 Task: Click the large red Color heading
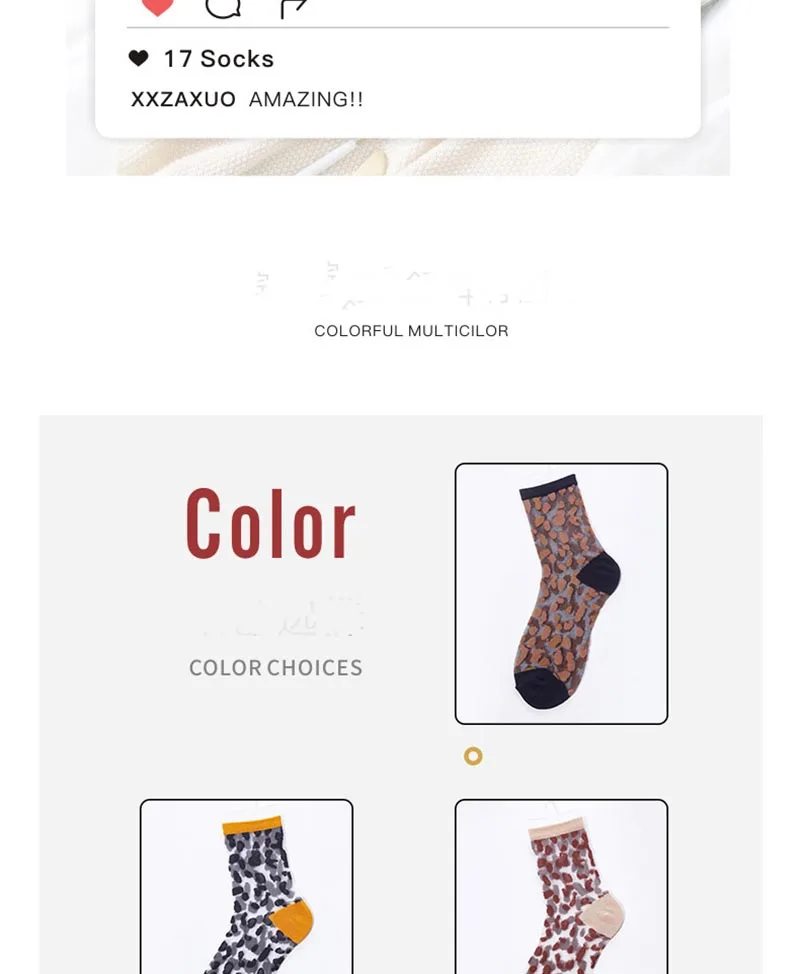tap(271, 524)
